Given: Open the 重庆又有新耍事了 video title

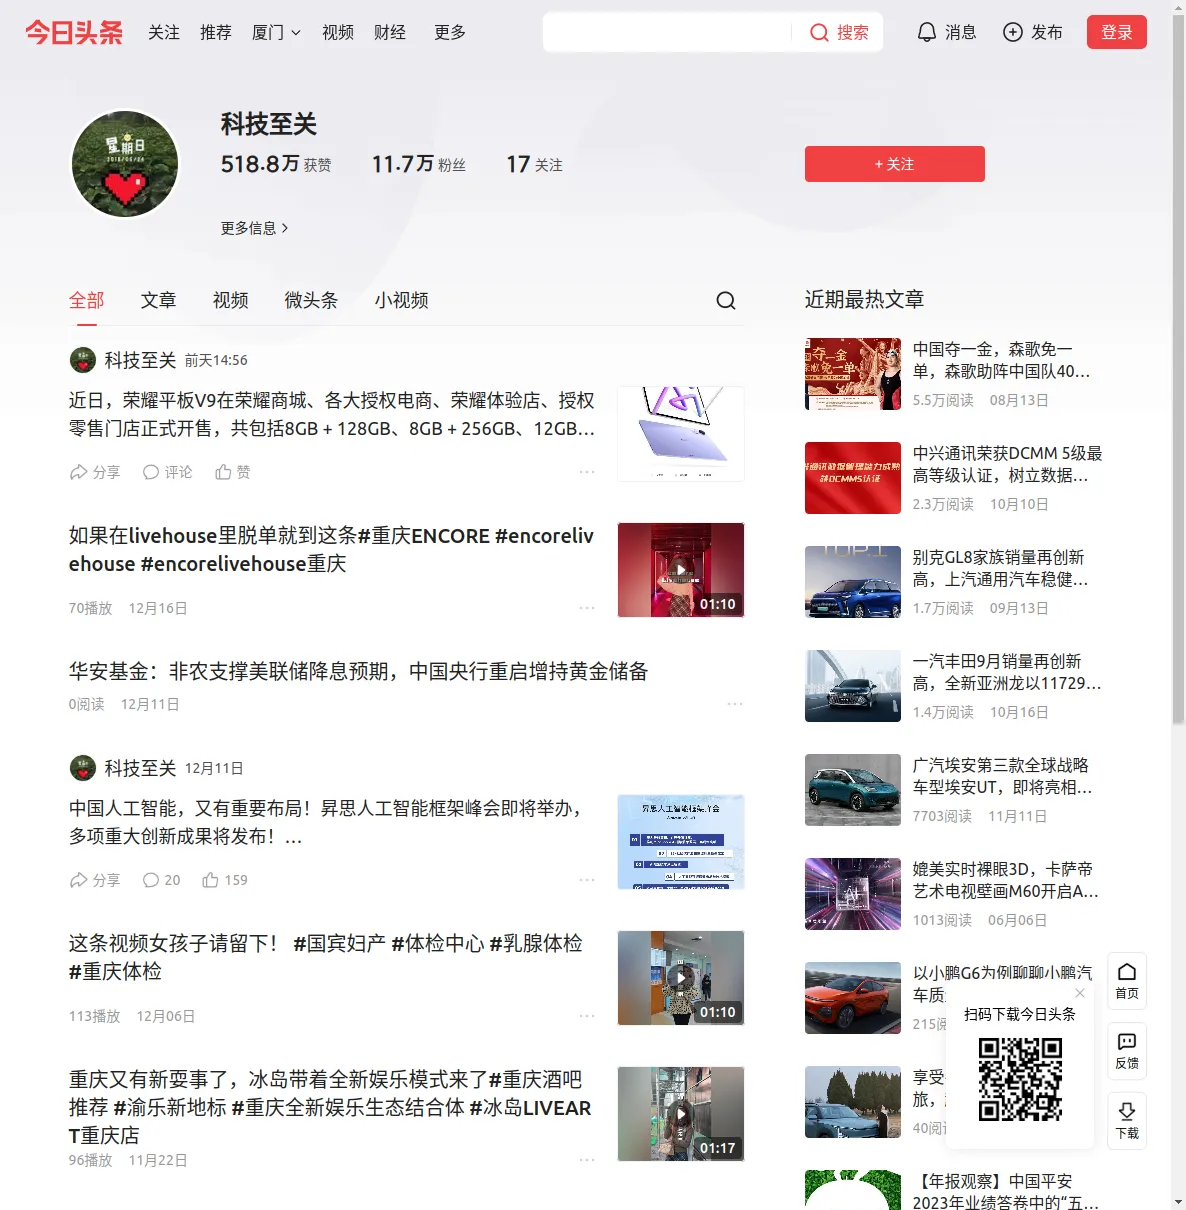Looking at the screenshot, I should [330, 1107].
